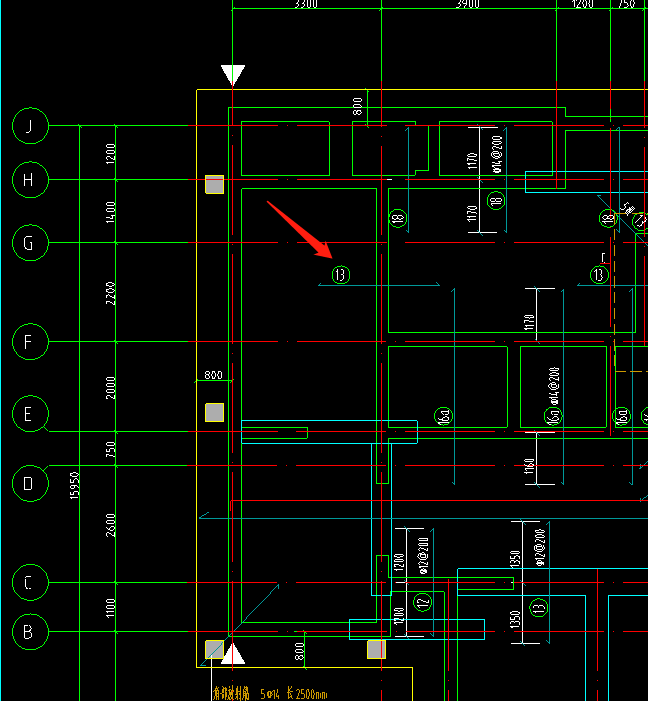
Task: Click the axis bubble labeled E
Action: (x=30, y=414)
